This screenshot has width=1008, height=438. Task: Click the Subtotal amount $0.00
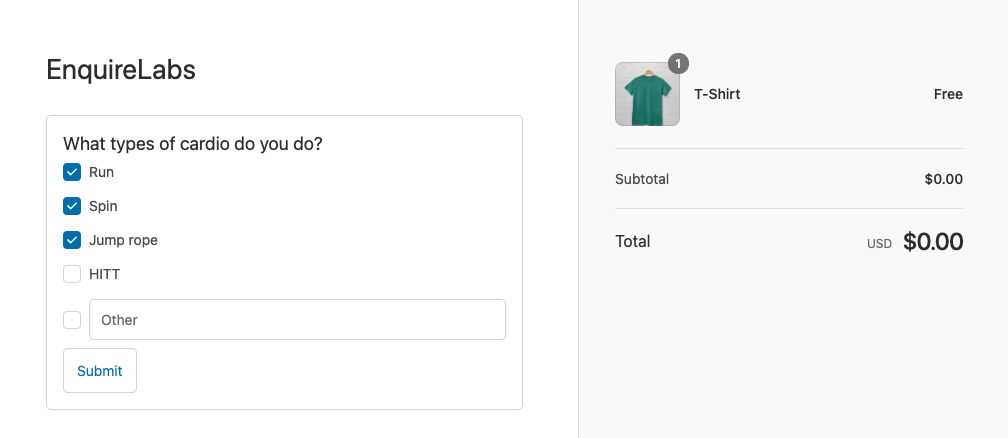(x=943, y=179)
